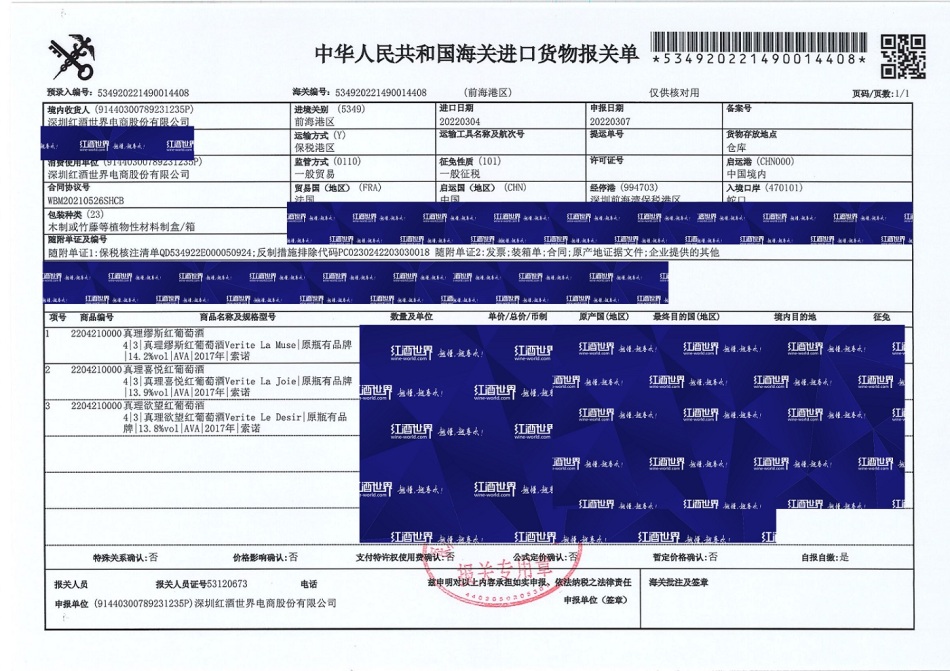Click the 单价/总价/币制 column header
Image resolution: width=950 pixels, height=671 pixels.
(517, 317)
